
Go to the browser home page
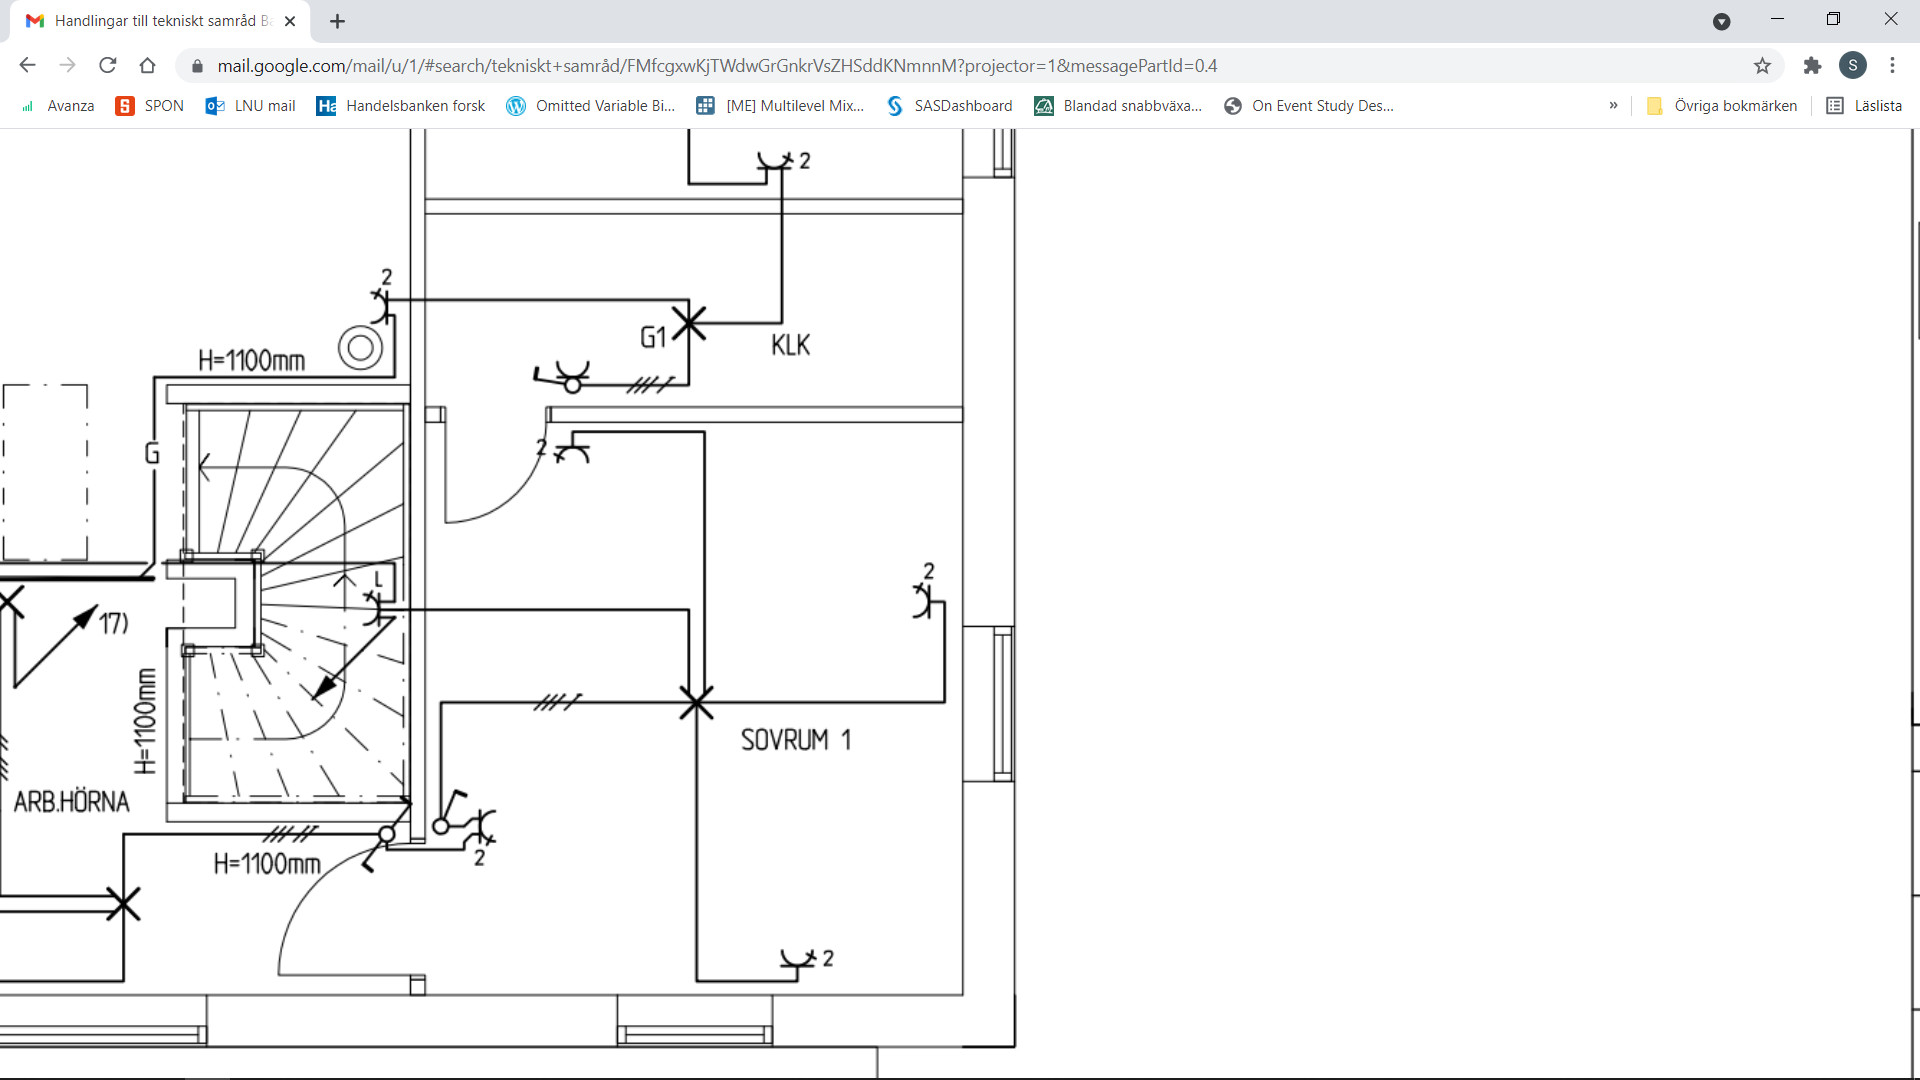(148, 66)
